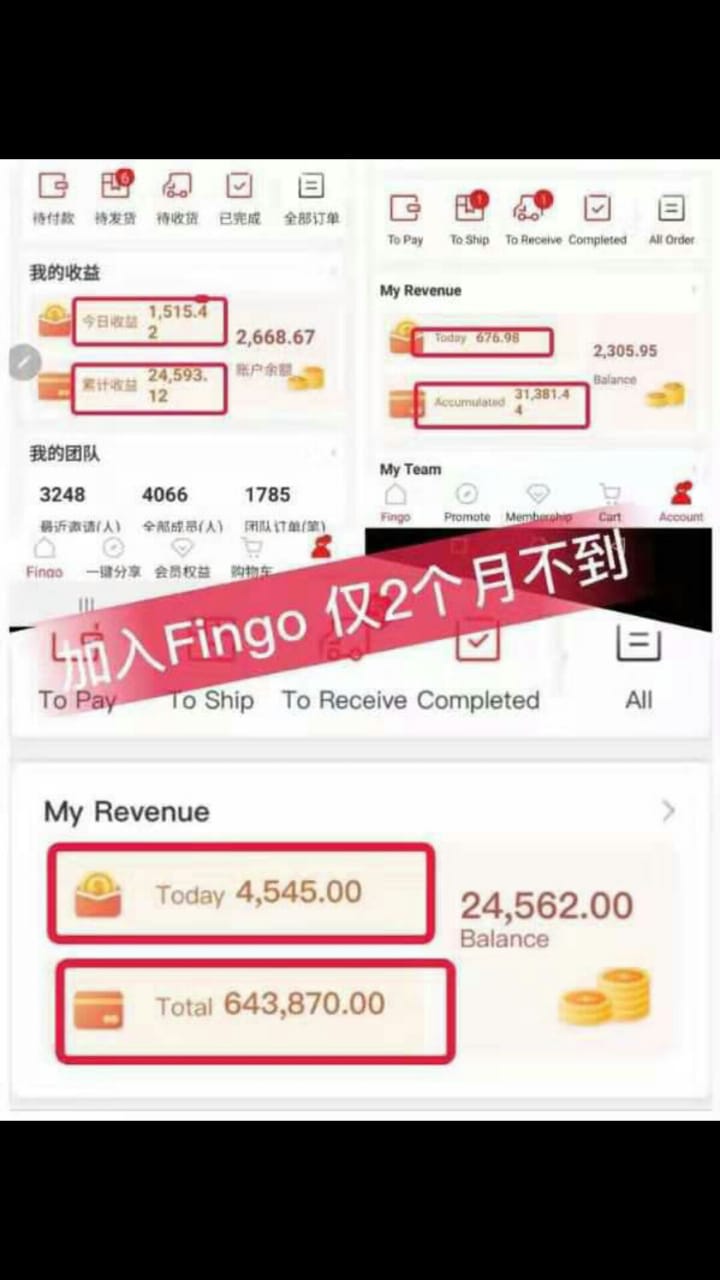The height and width of the screenshot is (1280, 720).
Task: Expand the small My Revenue arrow top right
Action: pyautogui.click(x=693, y=290)
